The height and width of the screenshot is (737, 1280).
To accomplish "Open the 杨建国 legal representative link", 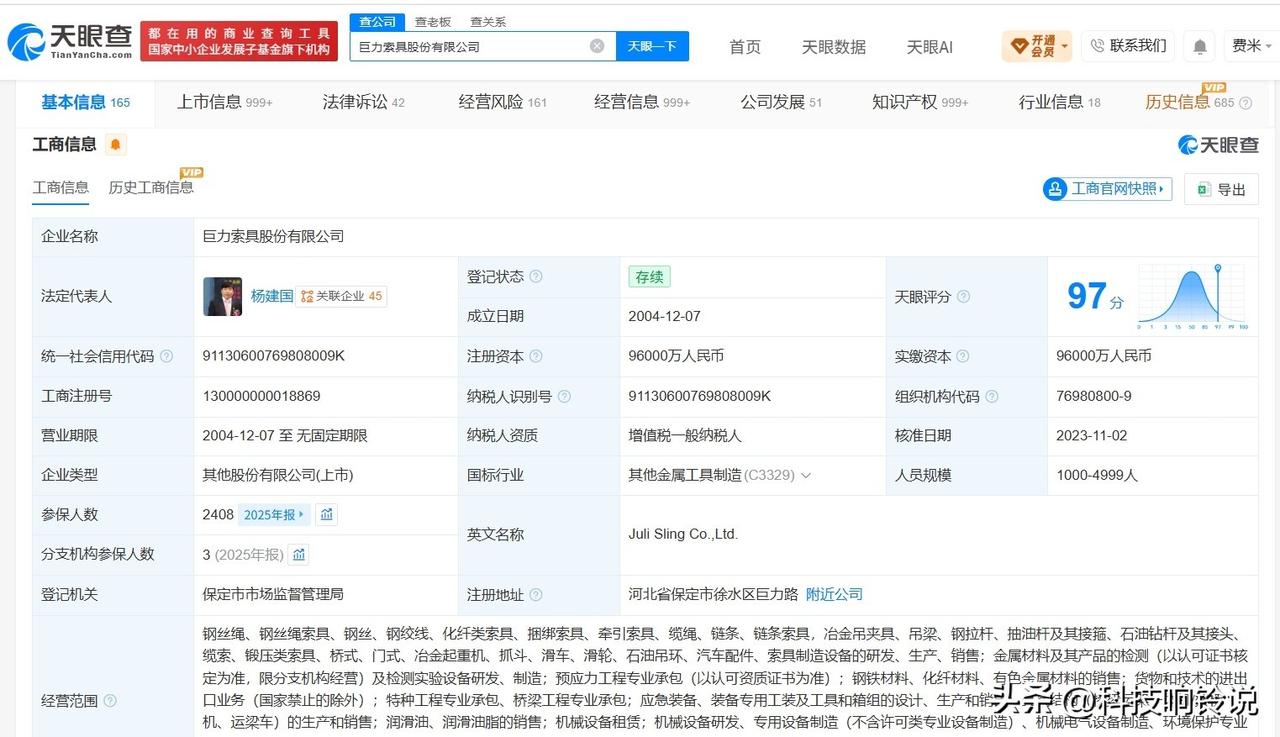I will (x=272, y=297).
